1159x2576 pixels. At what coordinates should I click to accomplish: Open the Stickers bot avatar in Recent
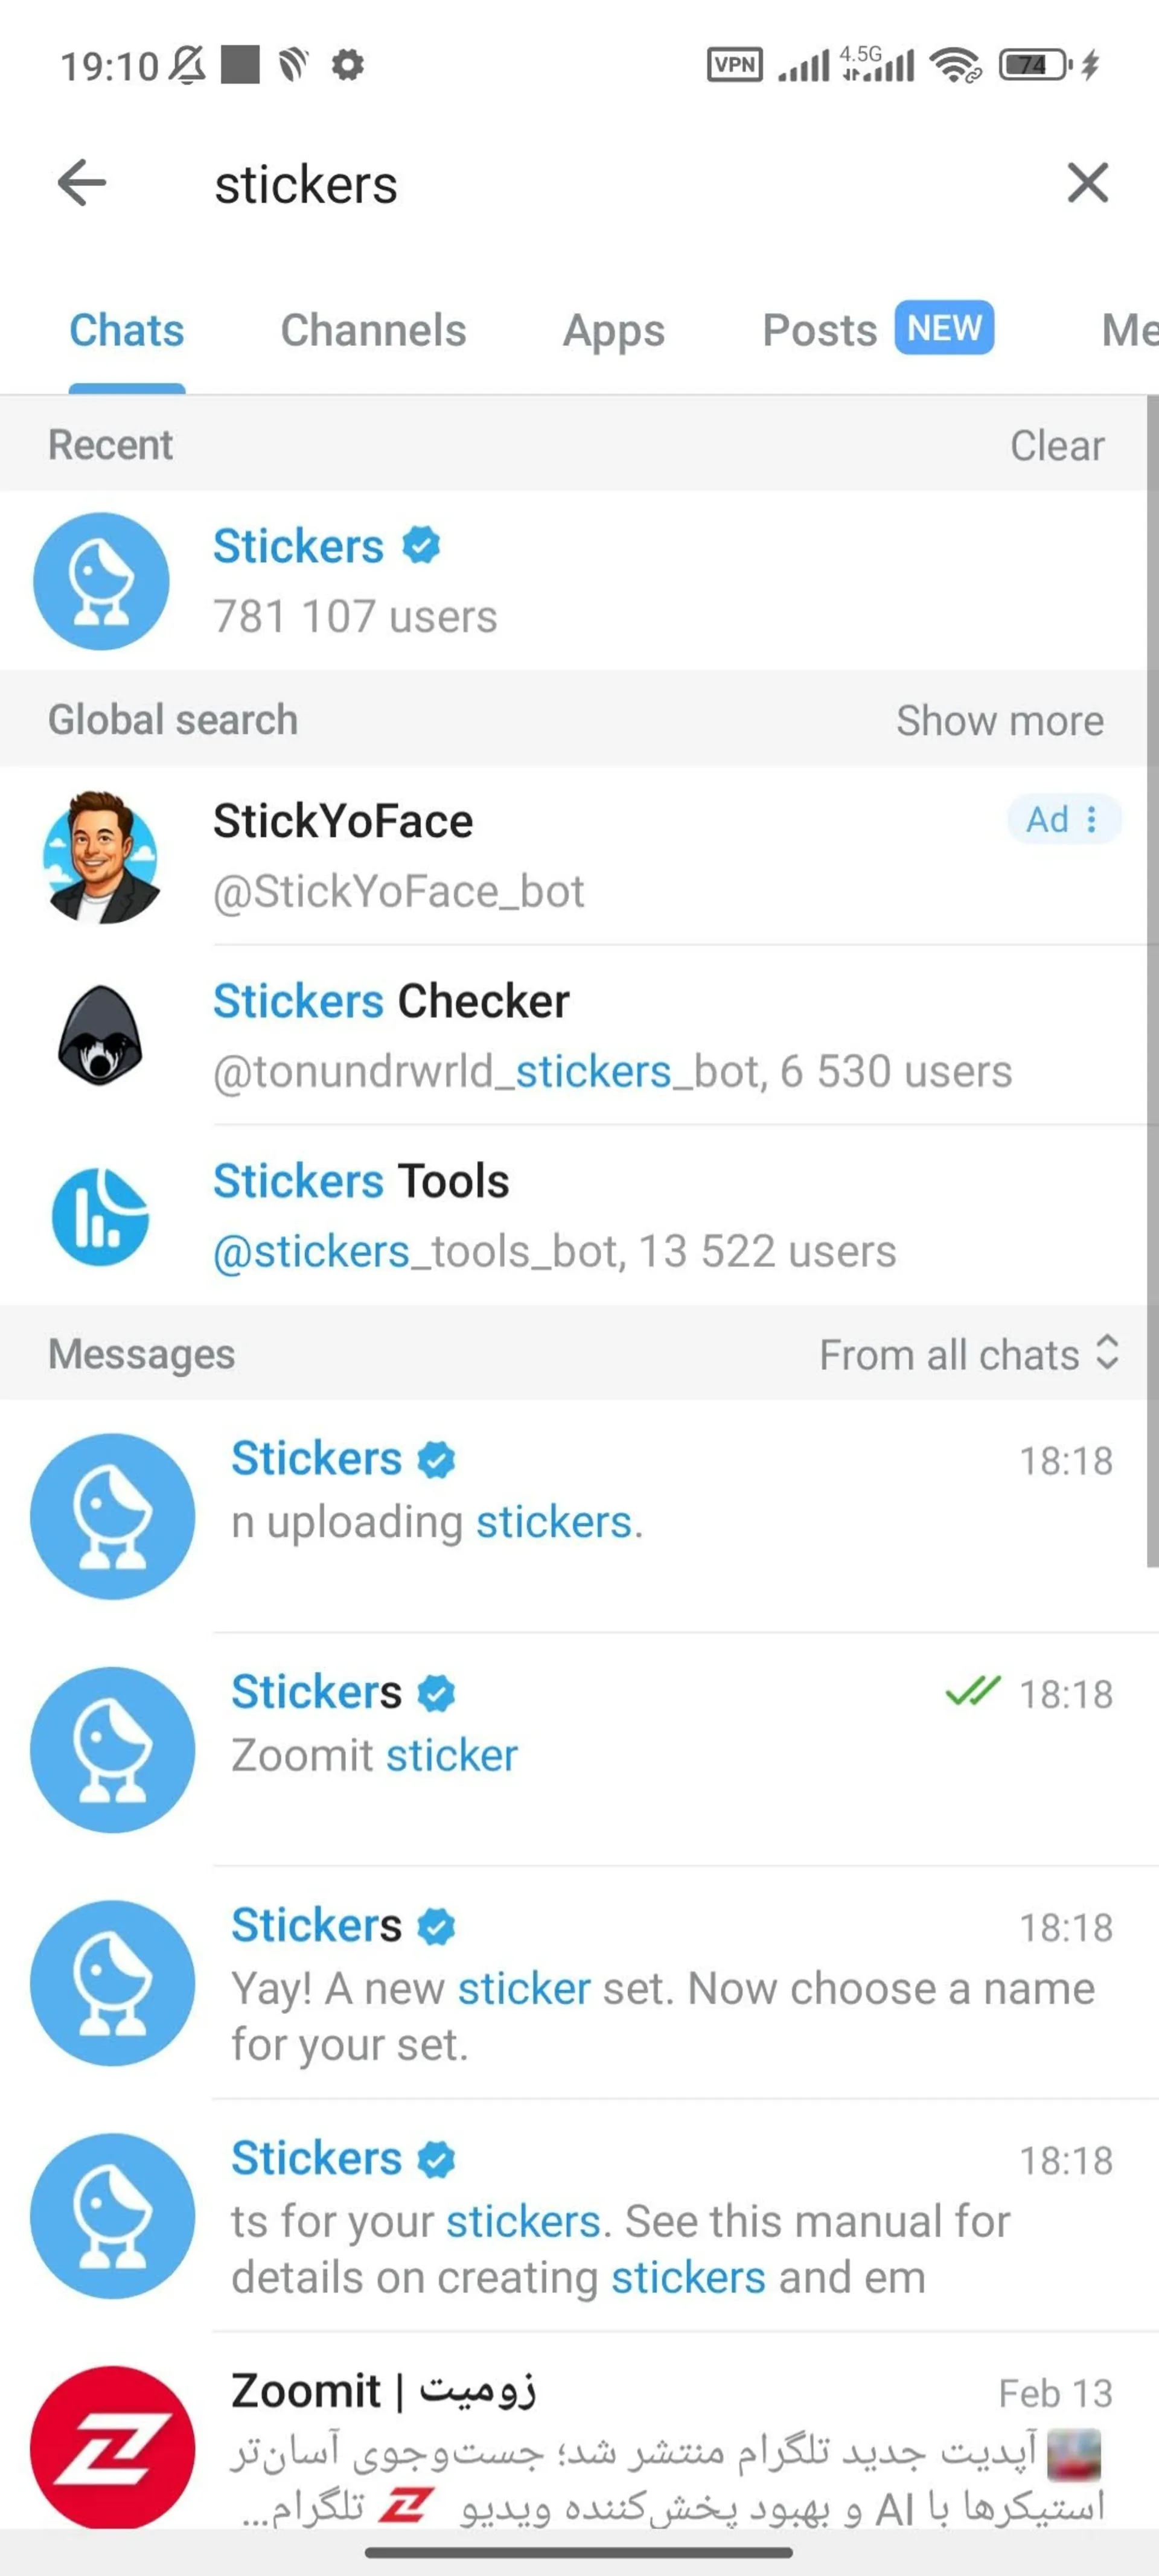click(x=101, y=581)
